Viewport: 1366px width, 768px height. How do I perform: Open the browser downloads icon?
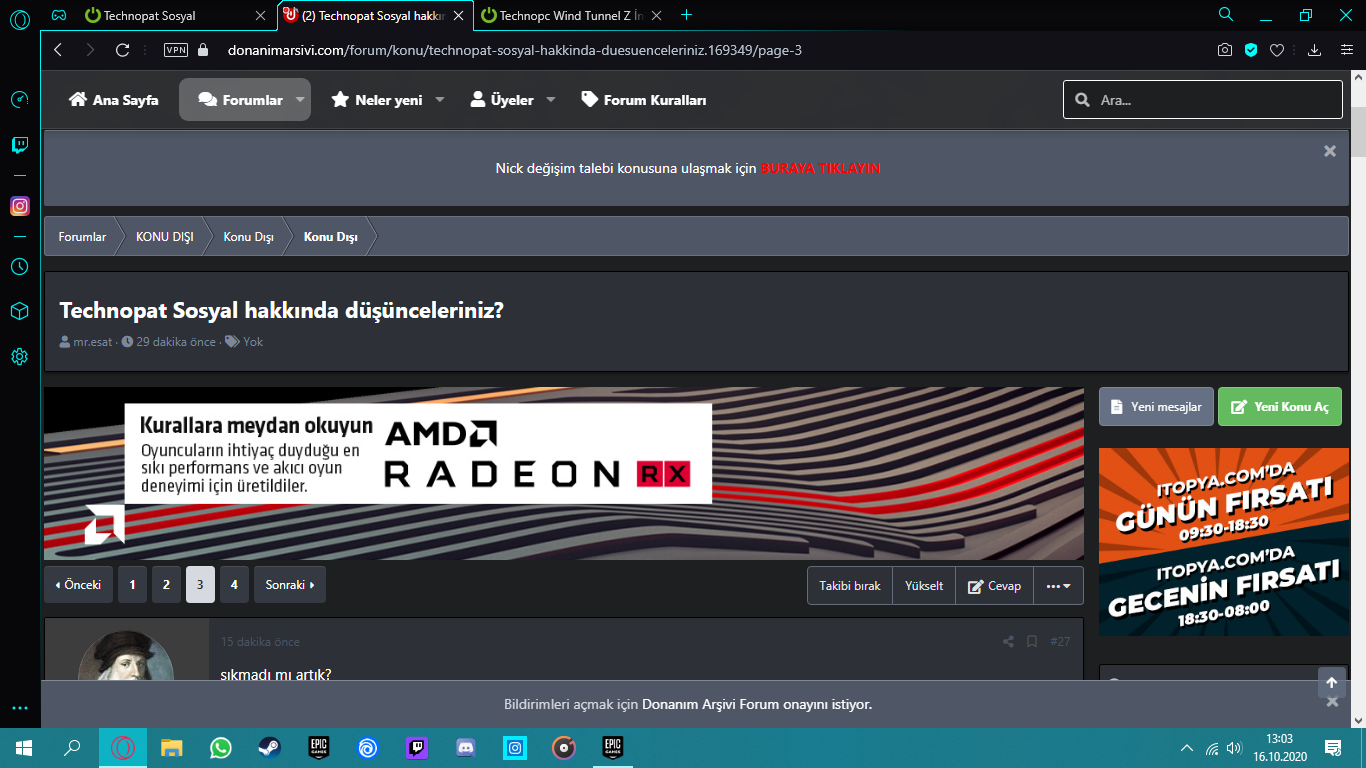[x=1315, y=50]
